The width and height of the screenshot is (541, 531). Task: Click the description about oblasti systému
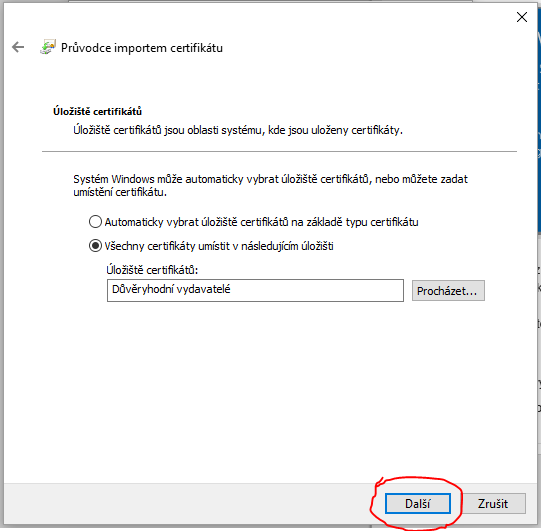(238, 130)
